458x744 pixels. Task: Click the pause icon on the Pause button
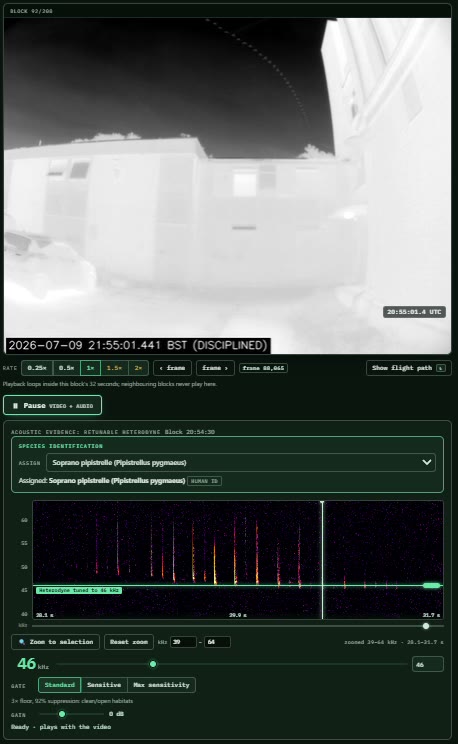tap(15, 406)
